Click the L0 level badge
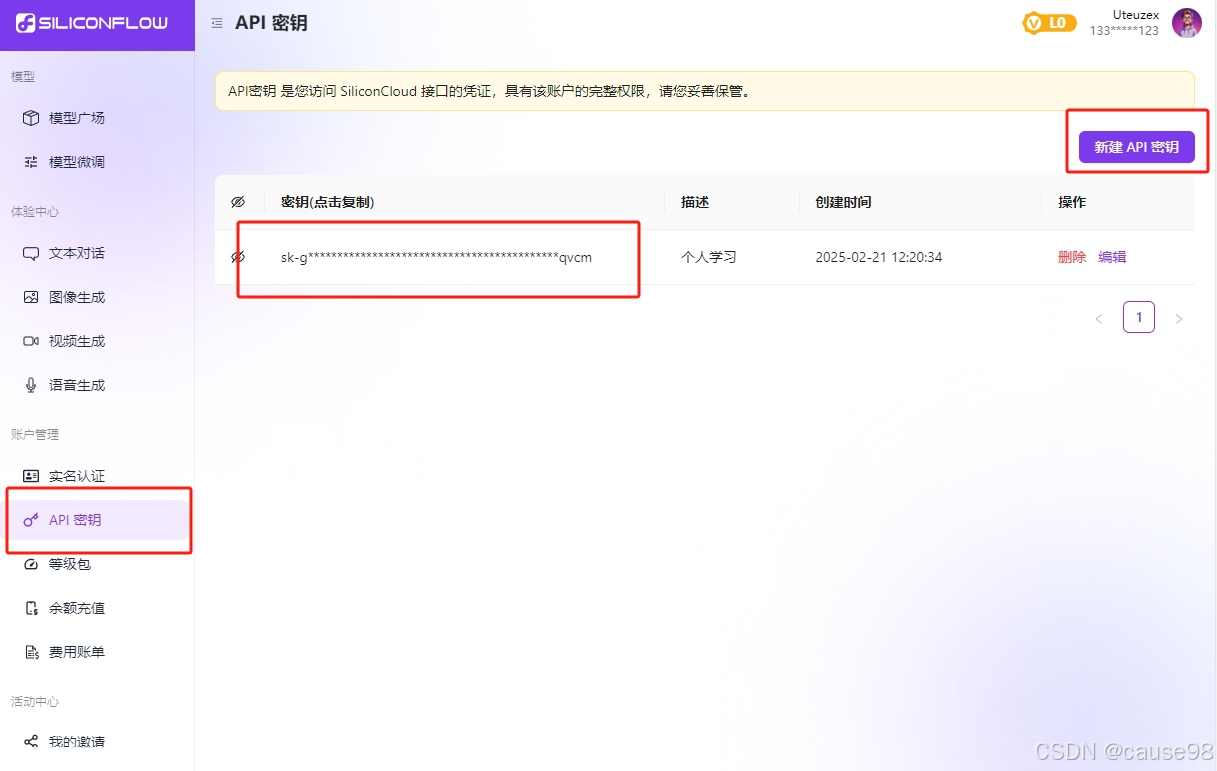 tap(1049, 23)
